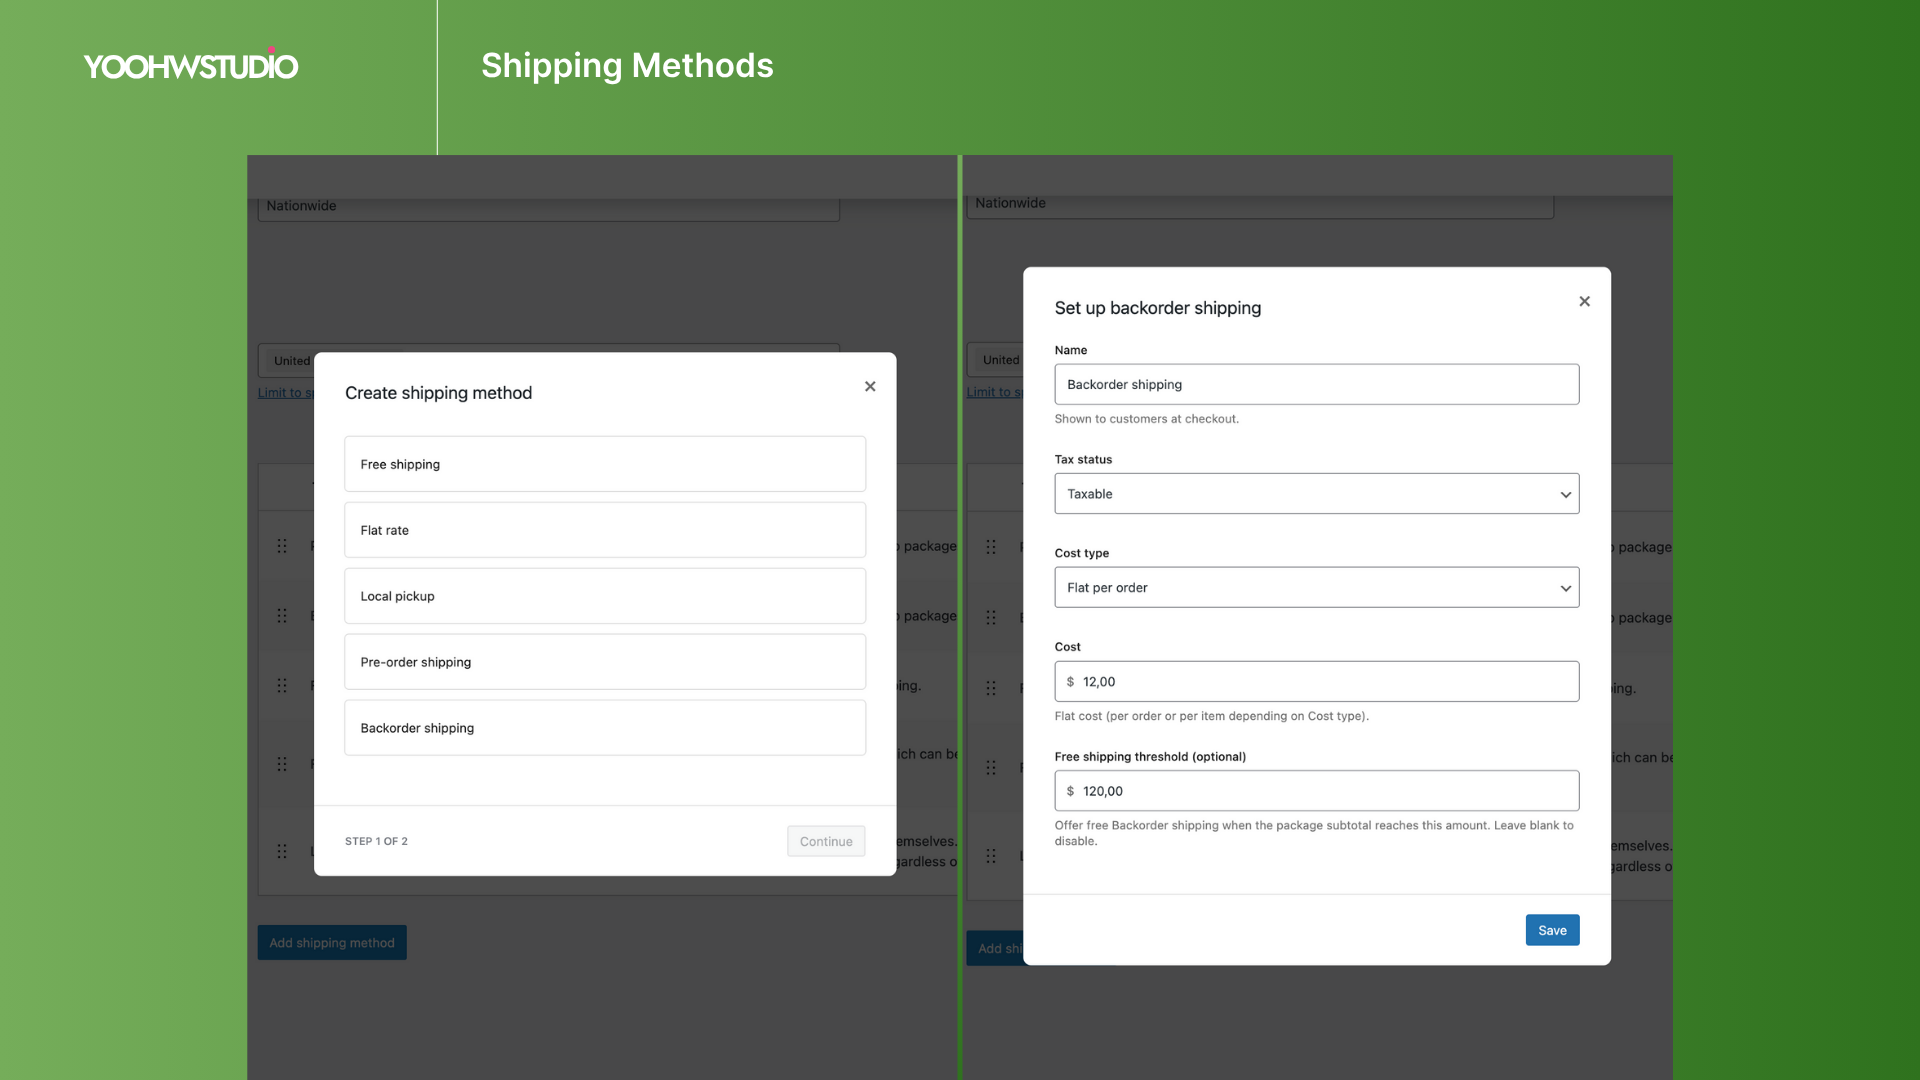1920x1080 pixels.
Task: Click third drag handle in right shipping list
Action: (x=991, y=688)
